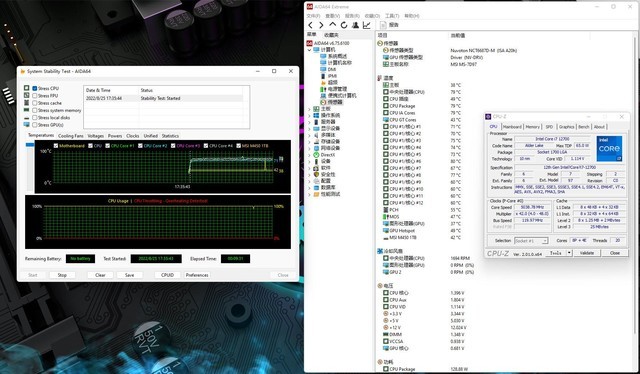
Task: Toggle the Motherboard temperature graph checkbox
Action: coord(56,146)
